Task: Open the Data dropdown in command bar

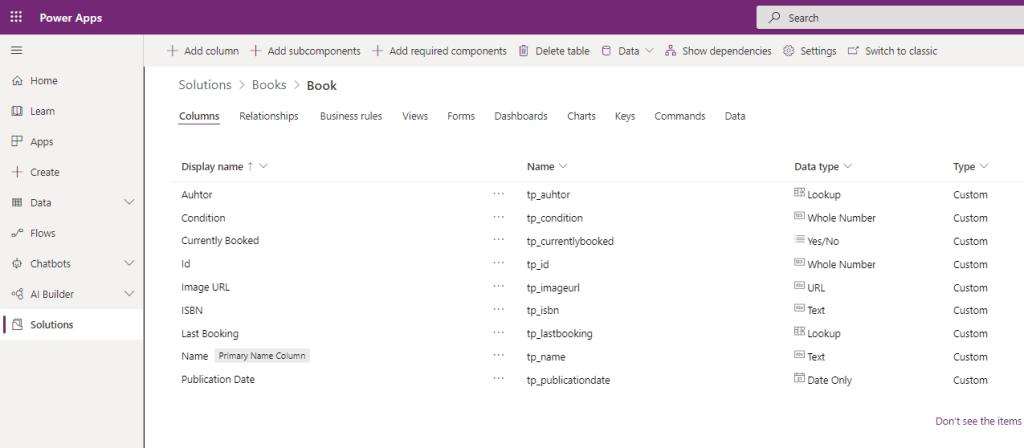Action: point(649,51)
